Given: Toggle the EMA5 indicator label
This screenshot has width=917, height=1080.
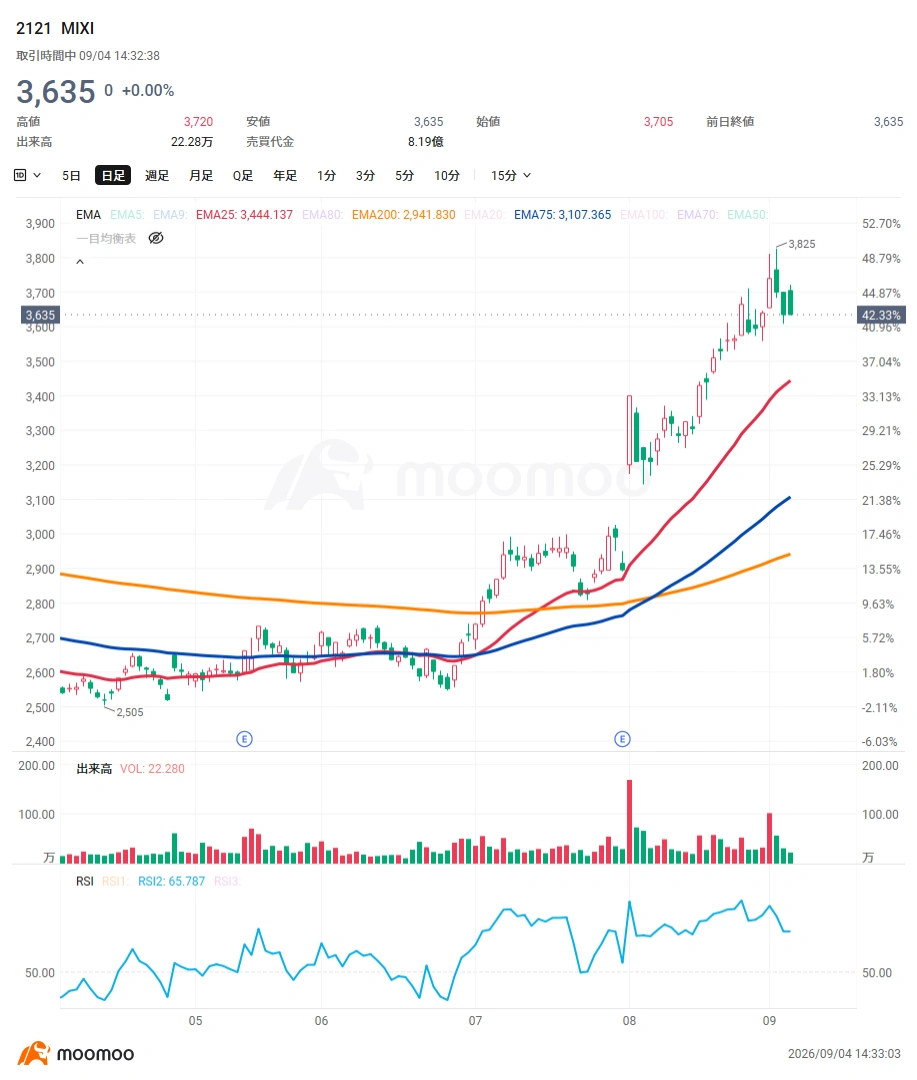Looking at the screenshot, I should [x=127, y=215].
